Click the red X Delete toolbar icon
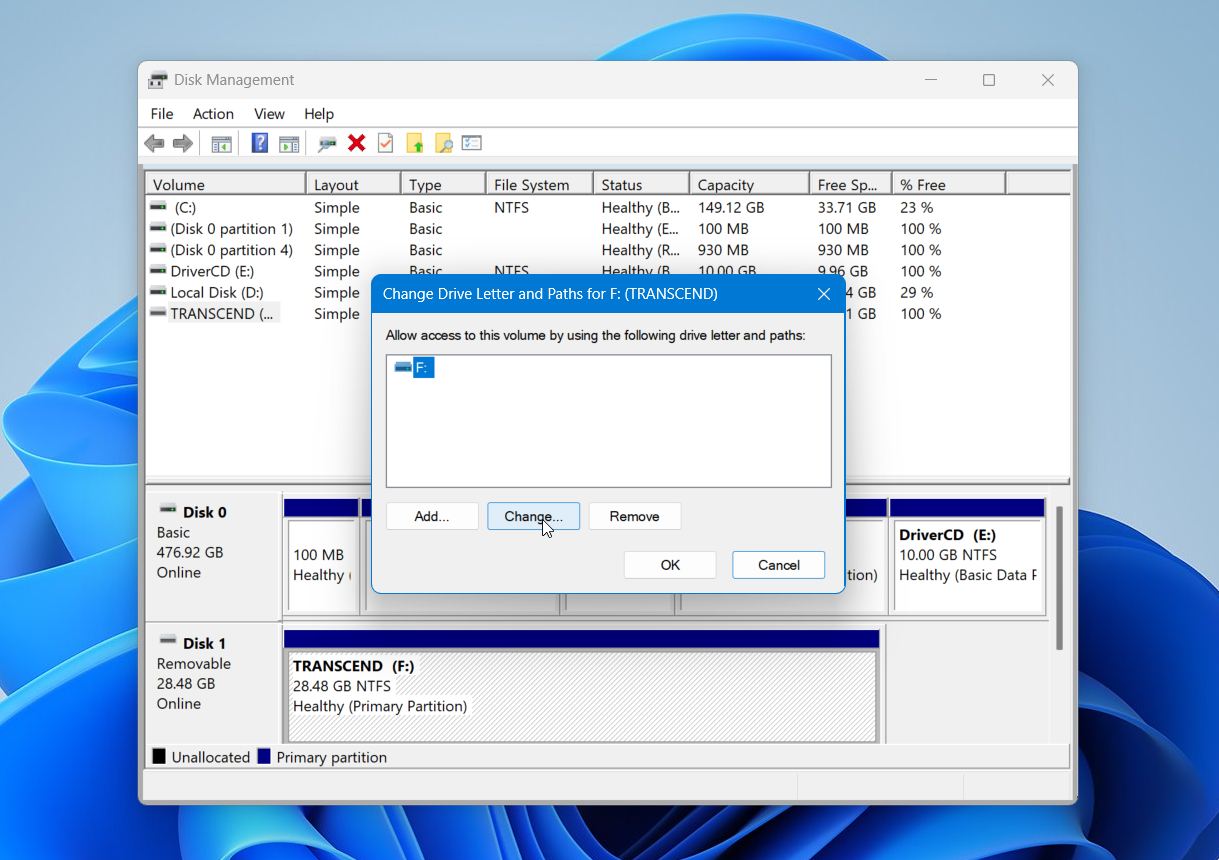The height and width of the screenshot is (860, 1219). click(356, 143)
